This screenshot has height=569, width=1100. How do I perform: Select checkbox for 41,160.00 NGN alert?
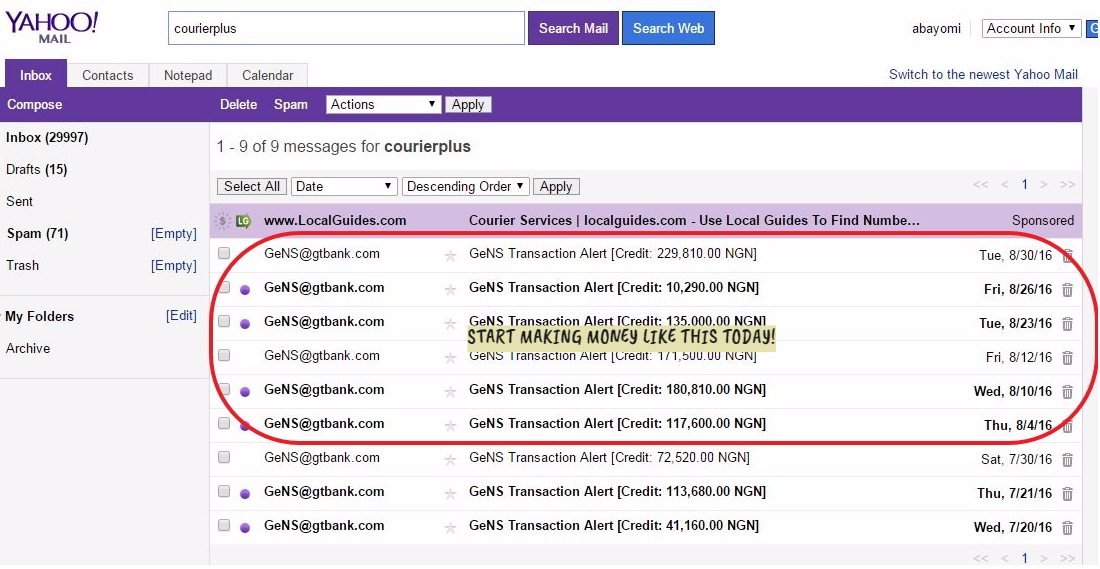[224, 525]
